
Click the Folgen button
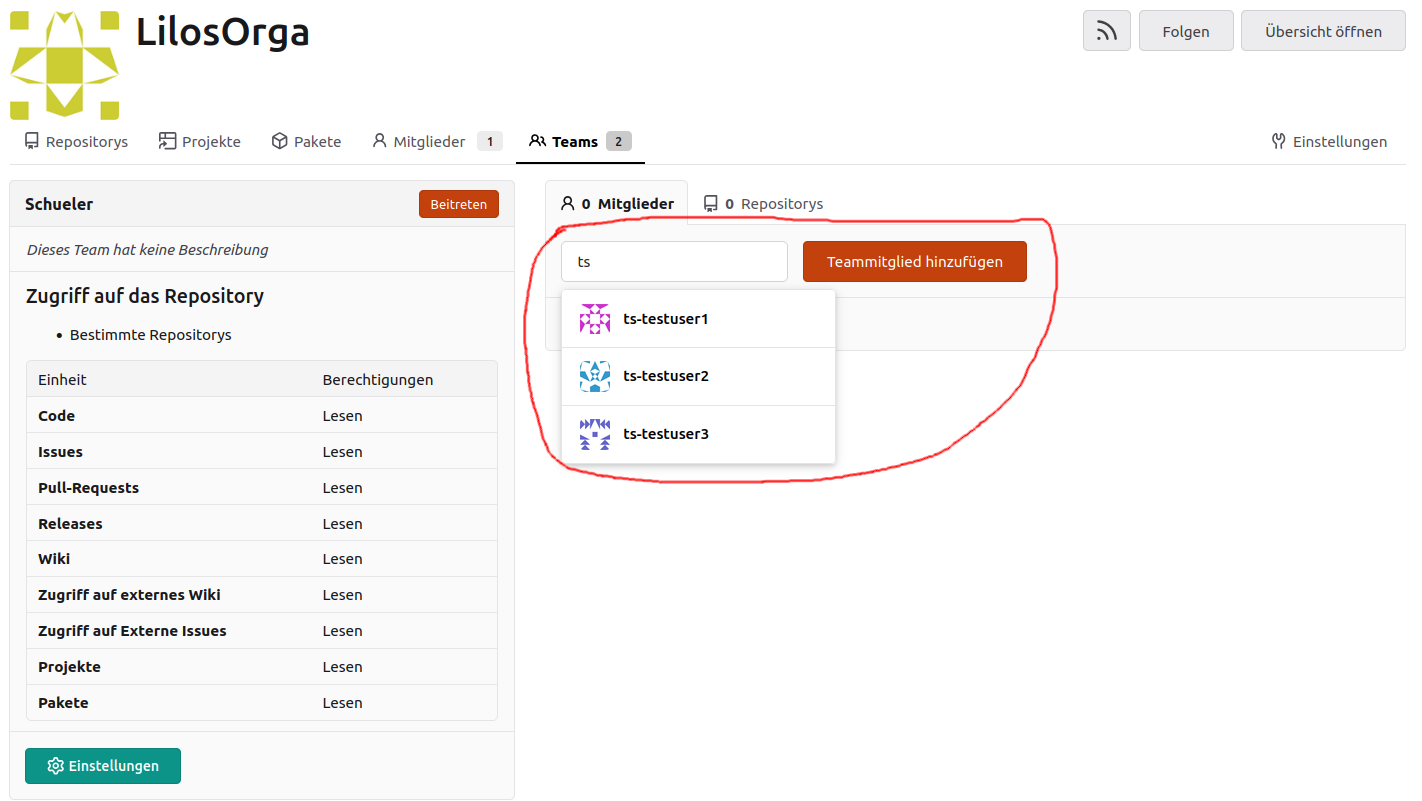coord(1185,31)
